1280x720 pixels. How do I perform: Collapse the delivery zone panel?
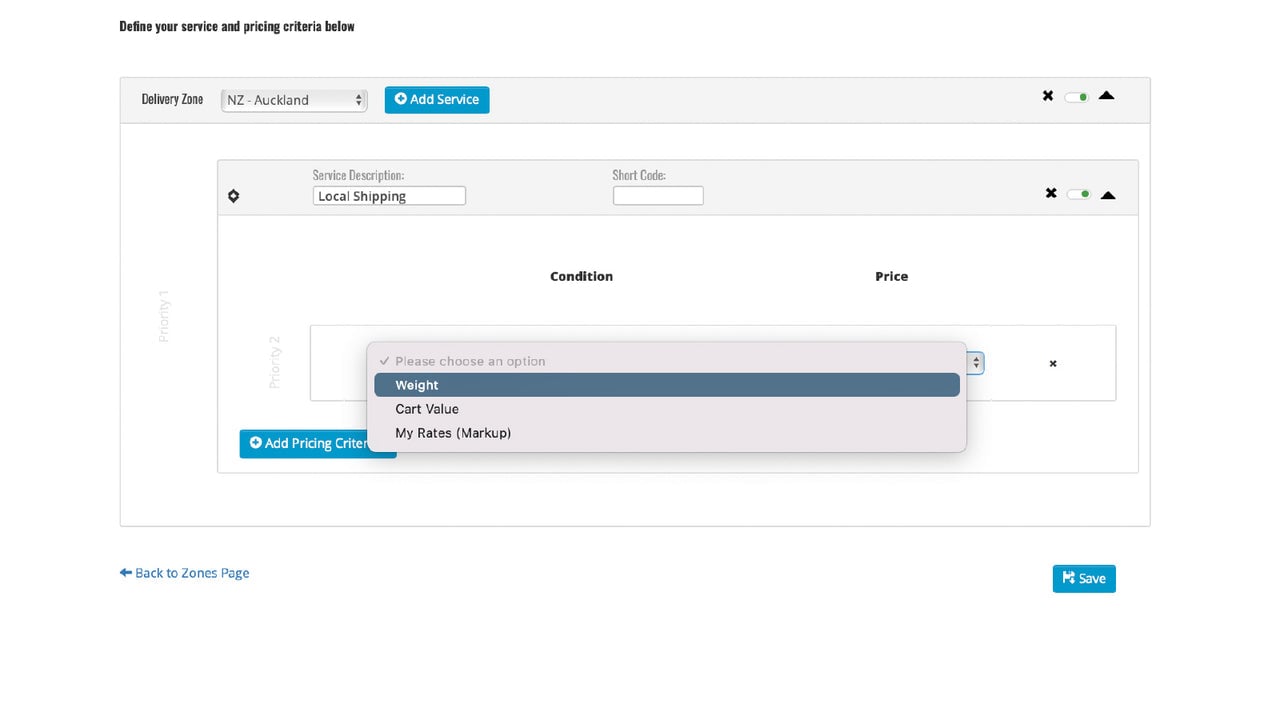click(x=1106, y=96)
